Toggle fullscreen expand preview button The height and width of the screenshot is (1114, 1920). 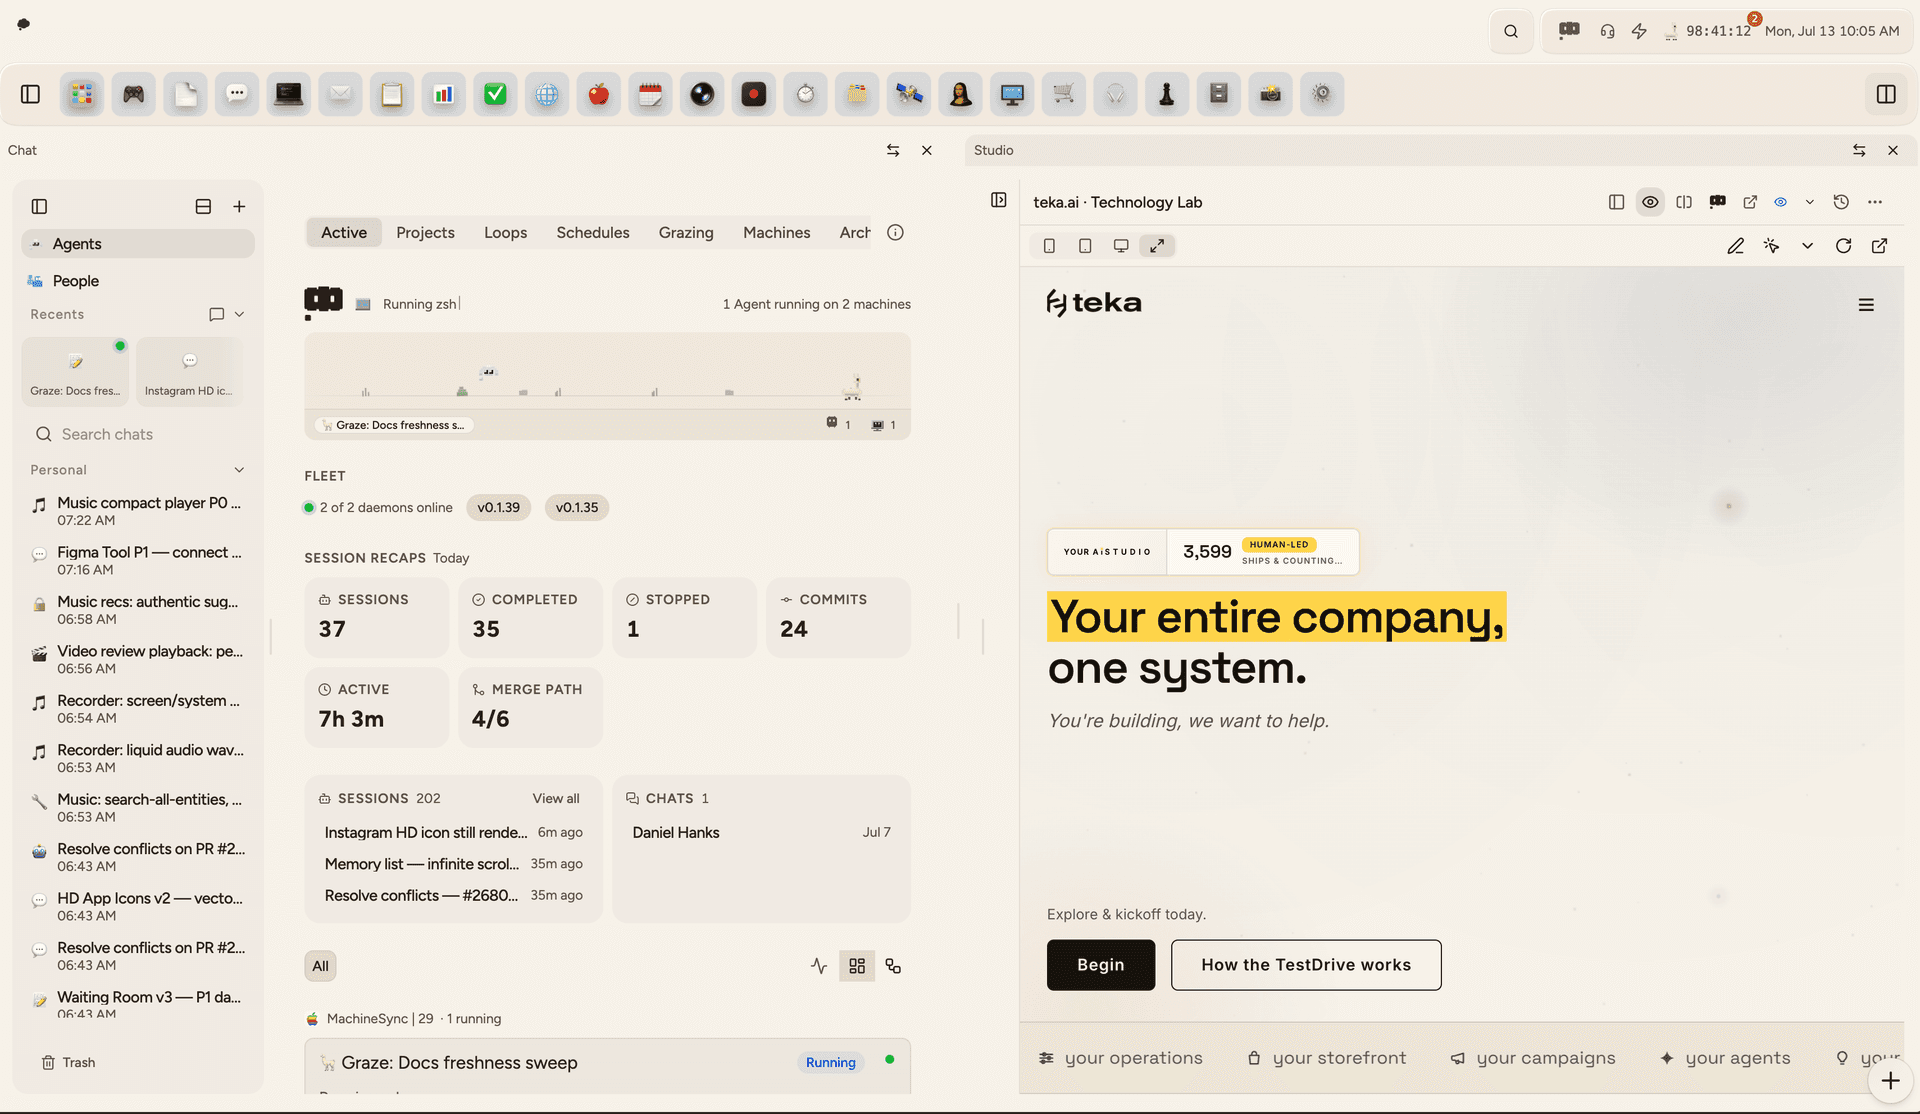pos(1157,246)
